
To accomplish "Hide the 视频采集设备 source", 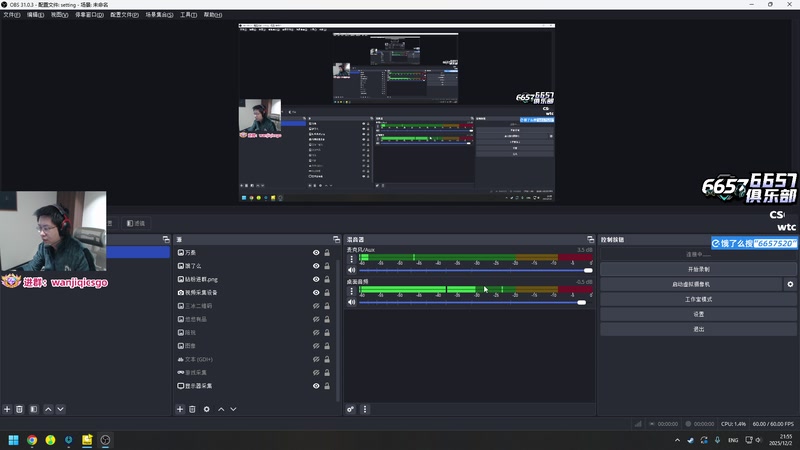I will (316, 292).
